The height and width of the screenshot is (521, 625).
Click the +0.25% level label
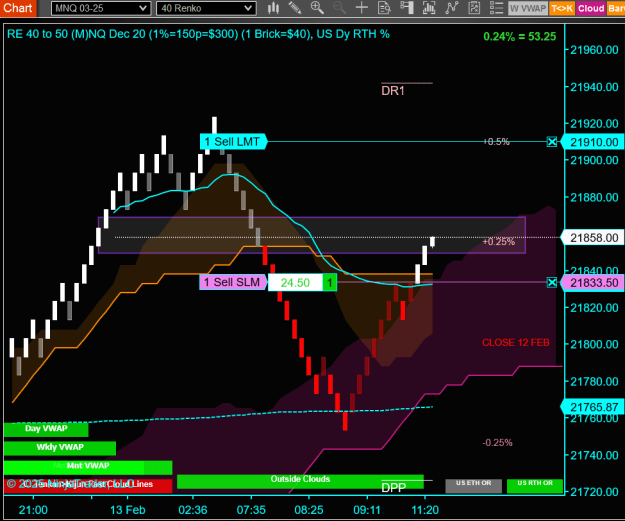coord(499,242)
